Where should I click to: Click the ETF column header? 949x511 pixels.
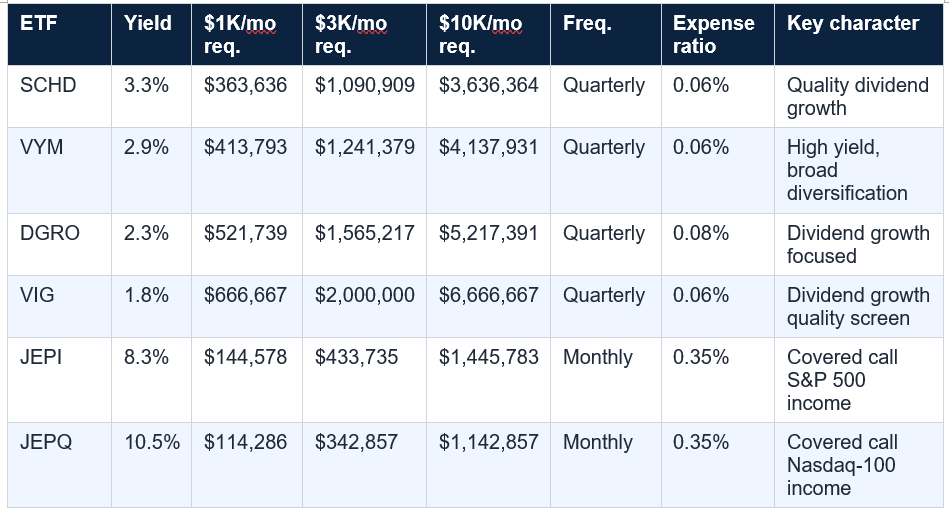pyautogui.click(x=59, y=35)
